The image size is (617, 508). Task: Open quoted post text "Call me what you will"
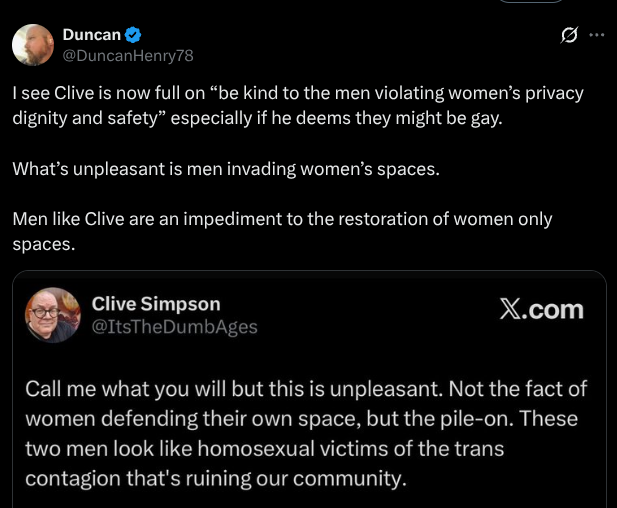pyautogui.click(x=306, y=433)
